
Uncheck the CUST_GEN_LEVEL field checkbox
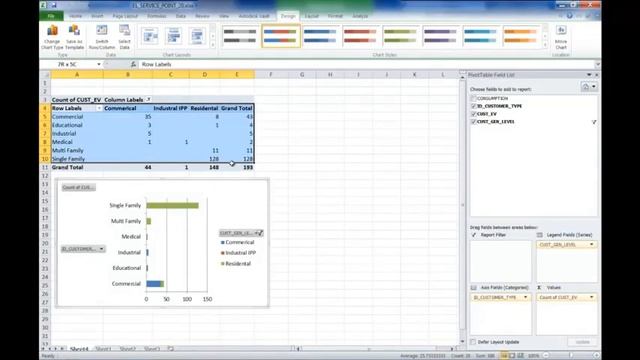pos(473,122)
